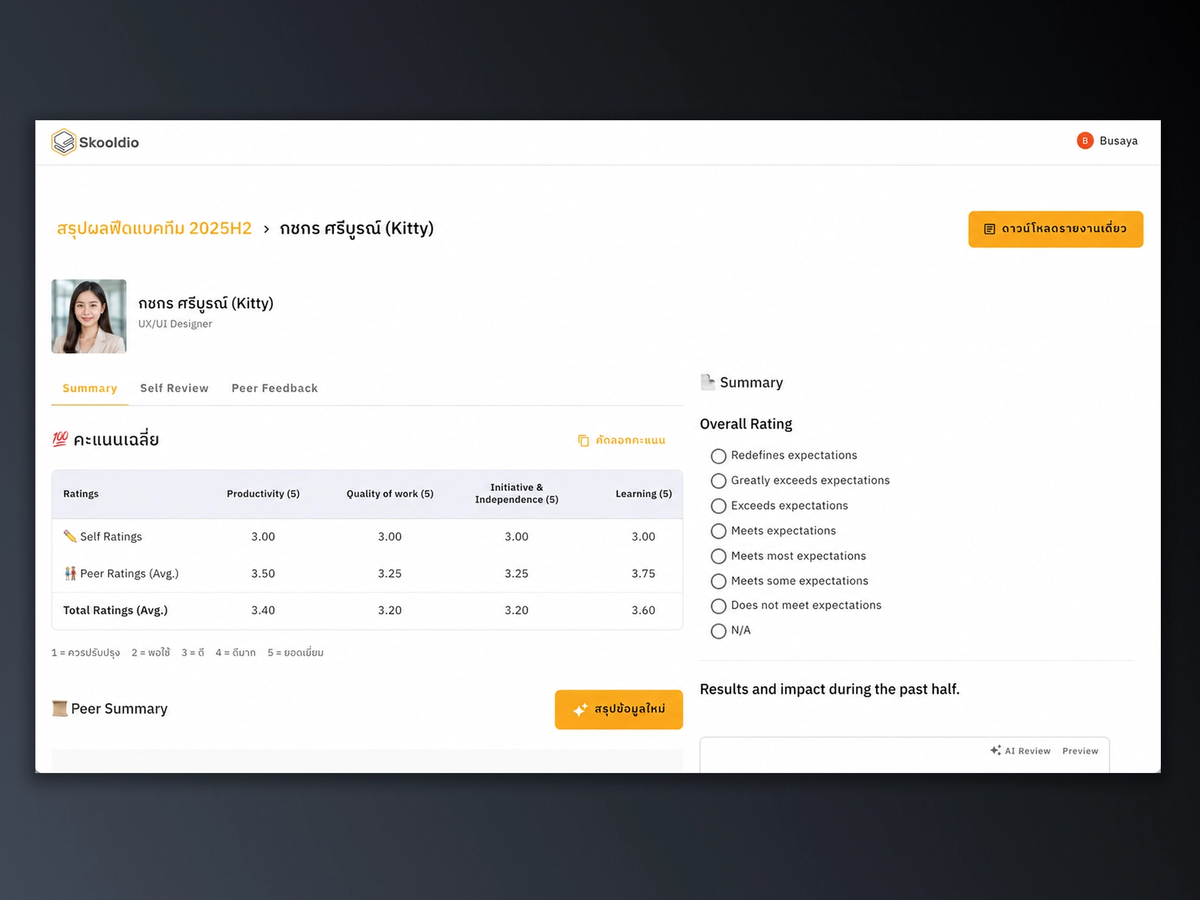Select Greatly exceeds expectations rating

pos(718,481)
